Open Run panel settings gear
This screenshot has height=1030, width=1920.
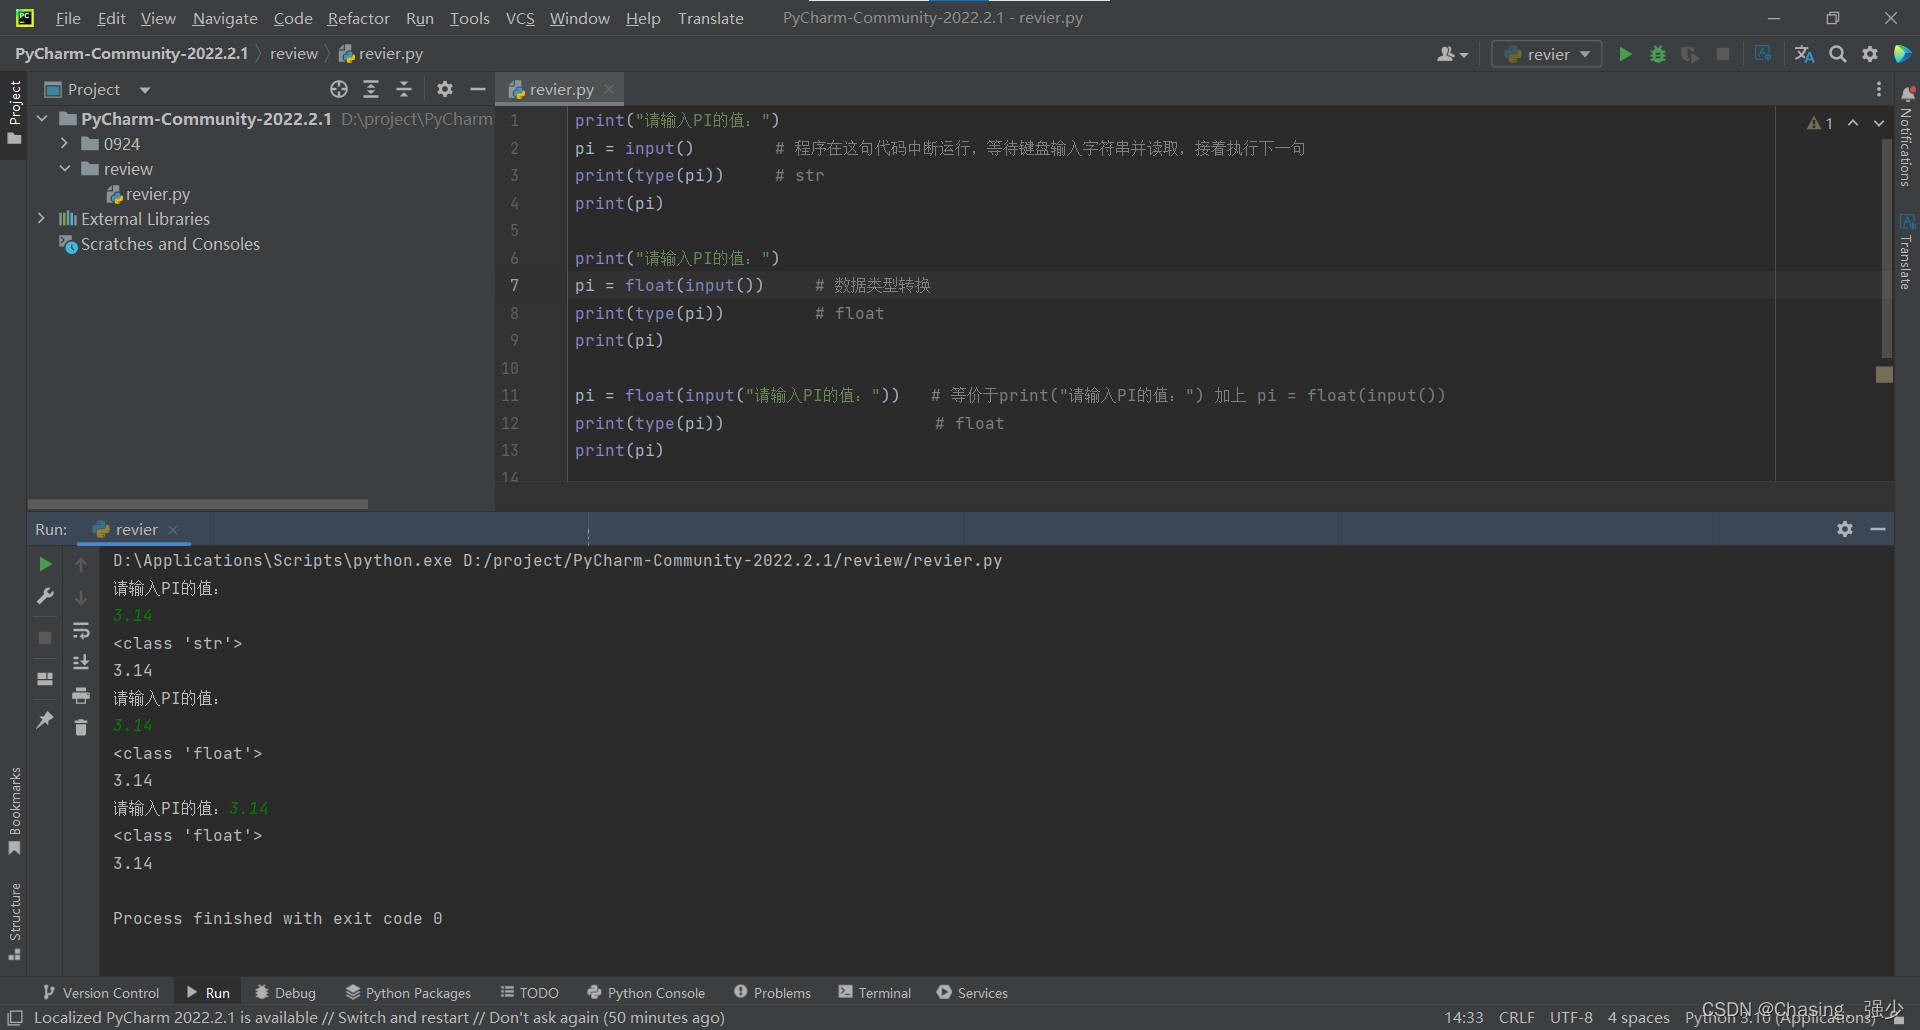click(x=1845, y=529)
